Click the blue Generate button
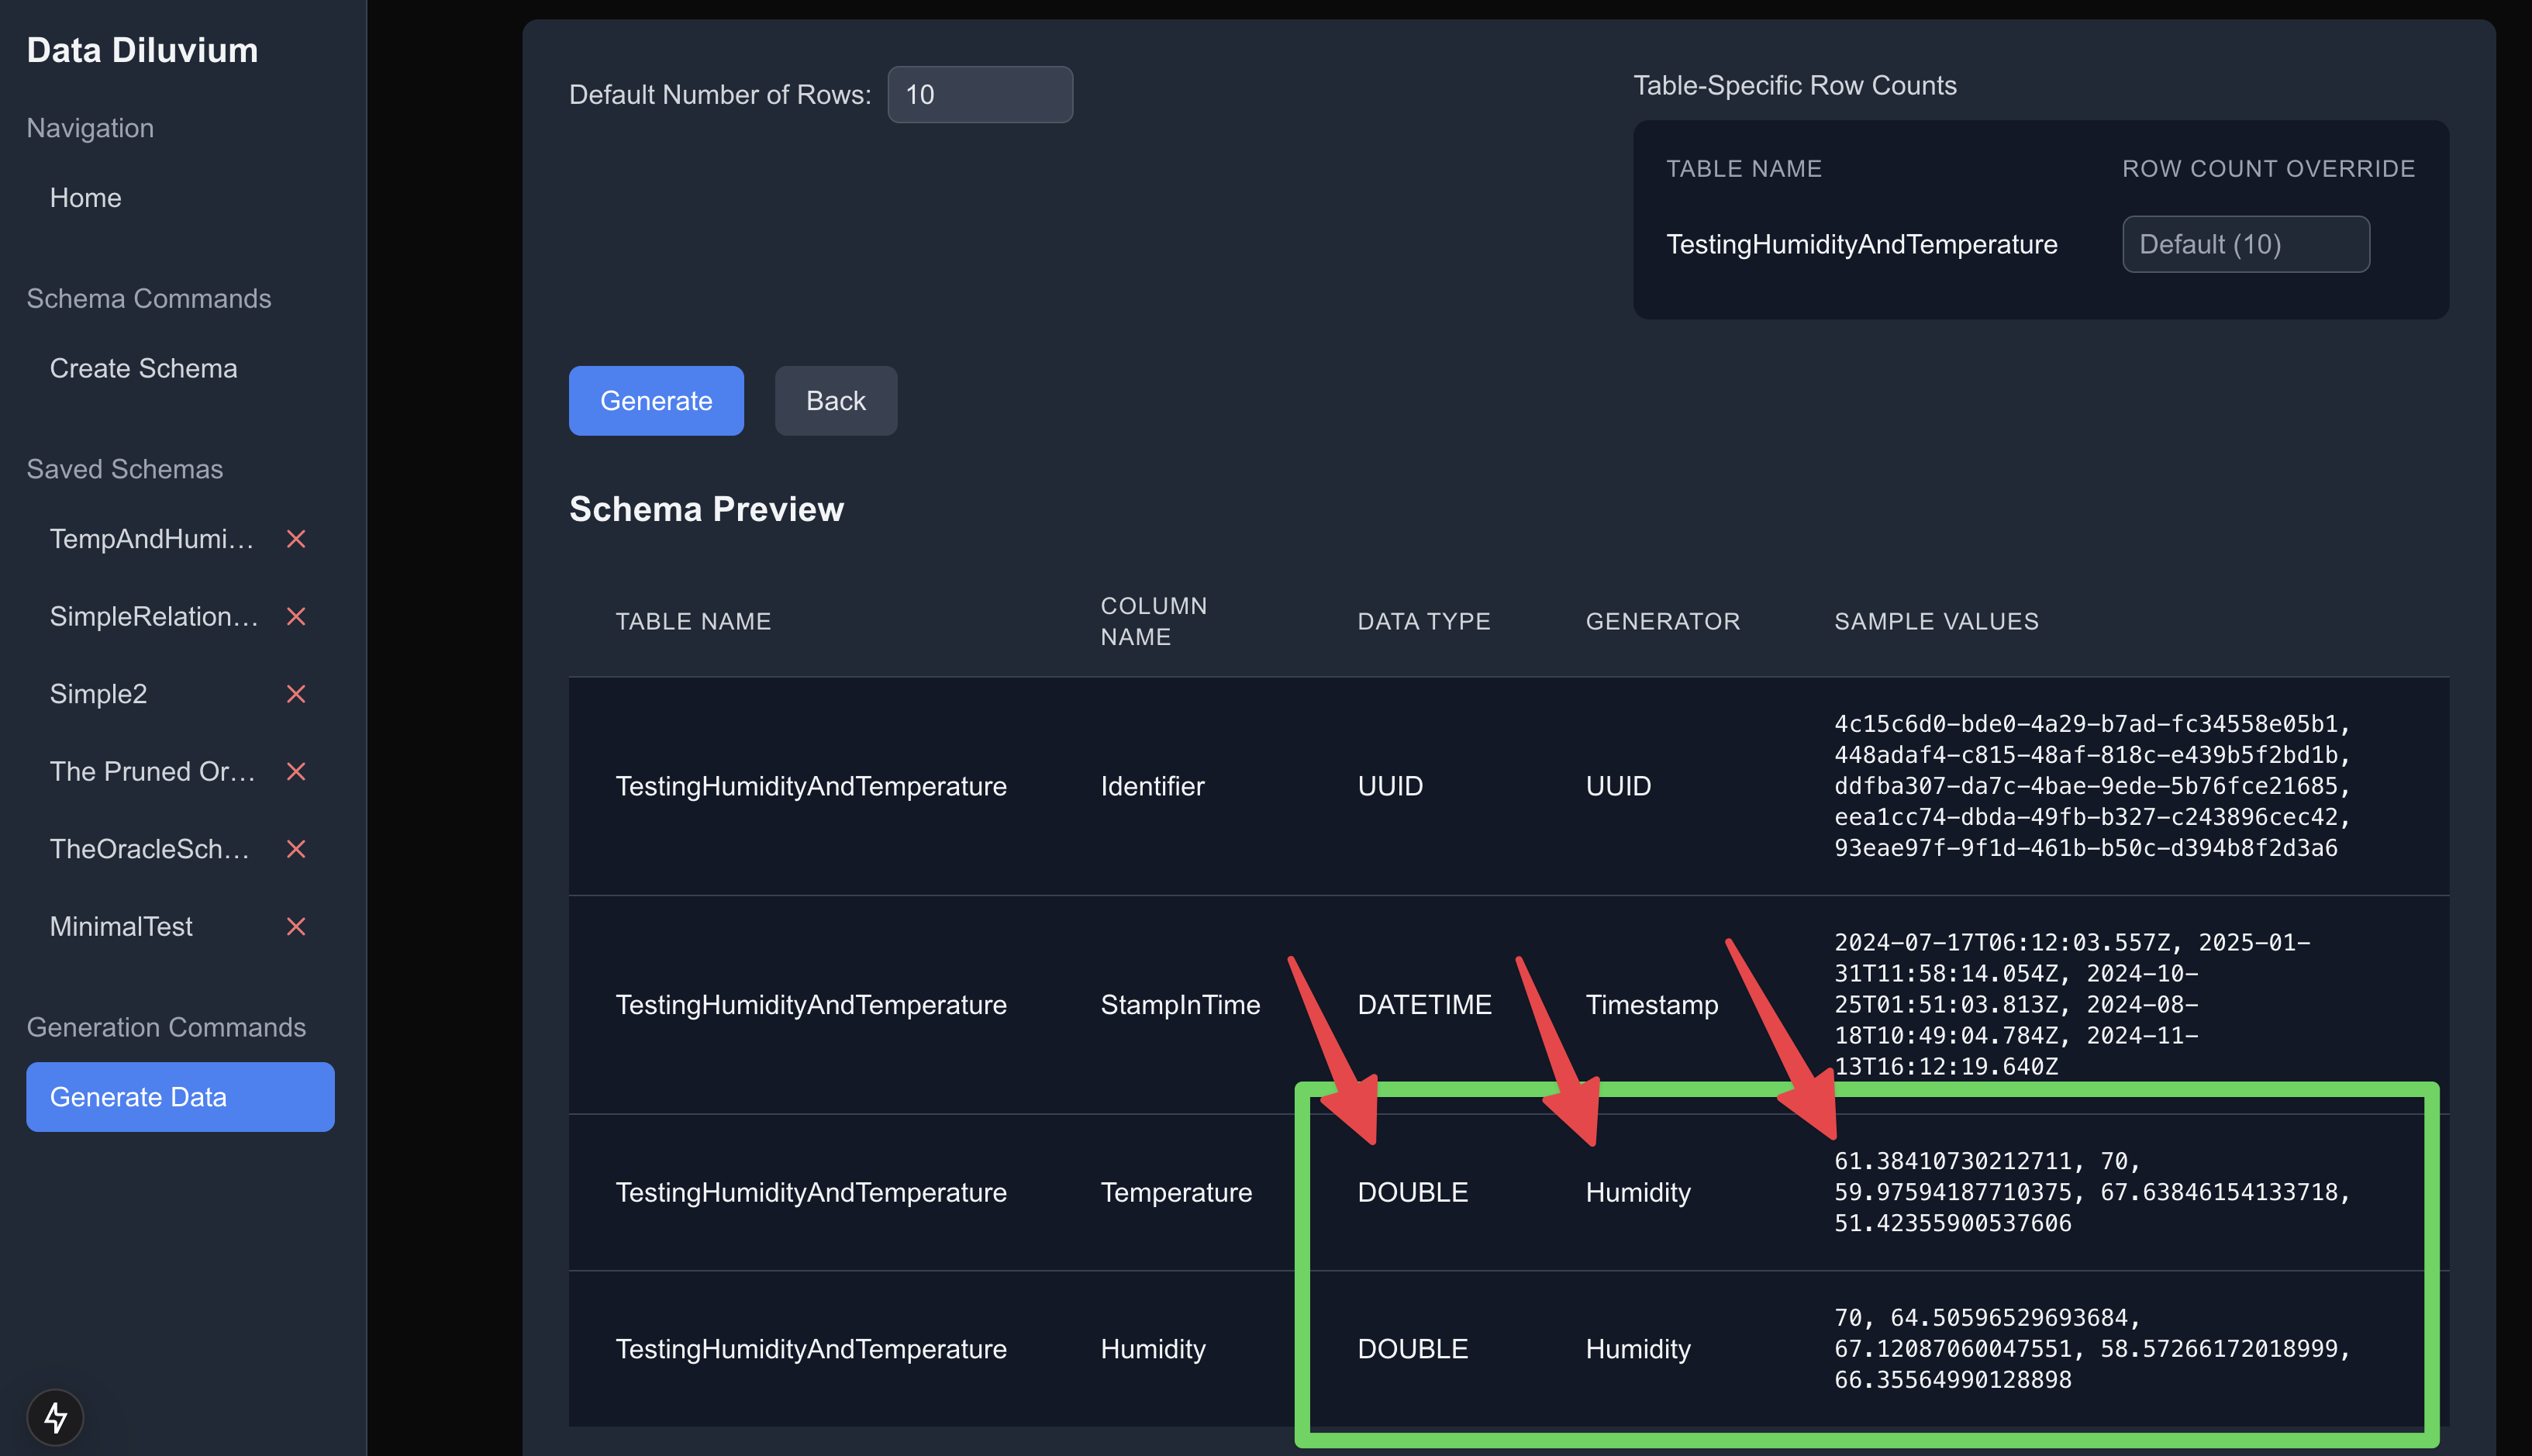2532x1456 pixels. 656,401
